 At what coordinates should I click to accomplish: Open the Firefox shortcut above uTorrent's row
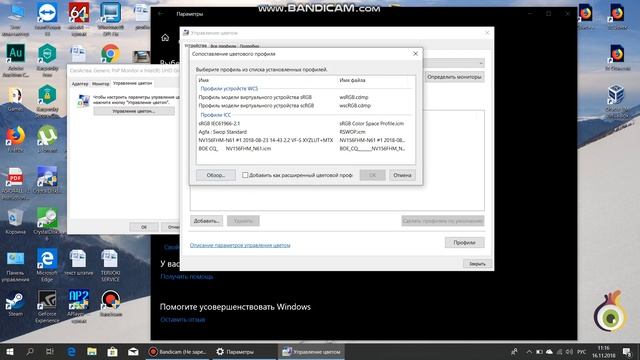point(16,136)
